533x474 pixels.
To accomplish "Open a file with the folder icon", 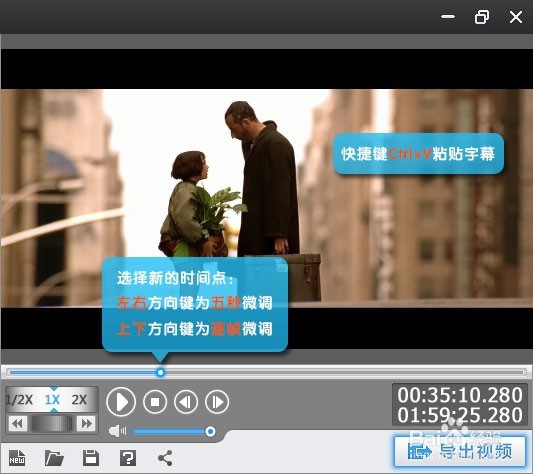I will [x=54, y=458].
